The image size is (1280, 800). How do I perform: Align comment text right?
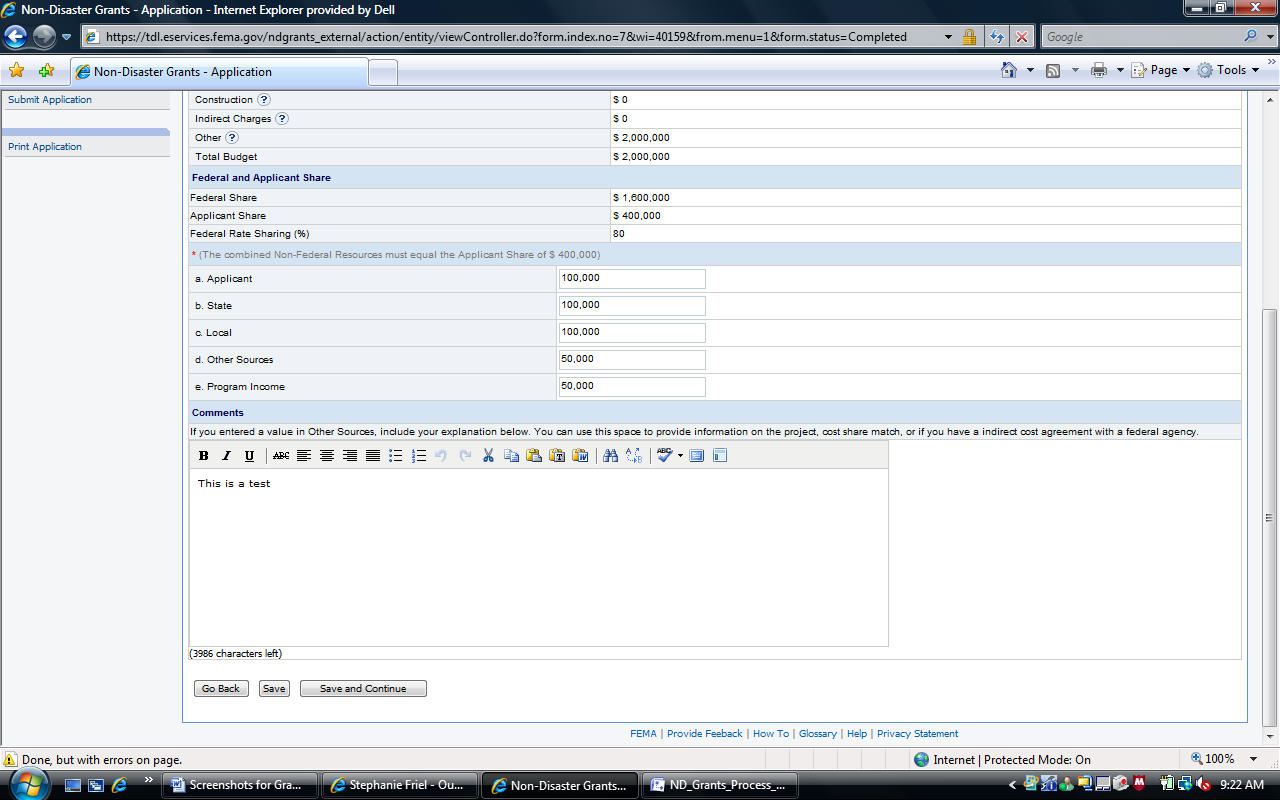click(x=350, y=456)
